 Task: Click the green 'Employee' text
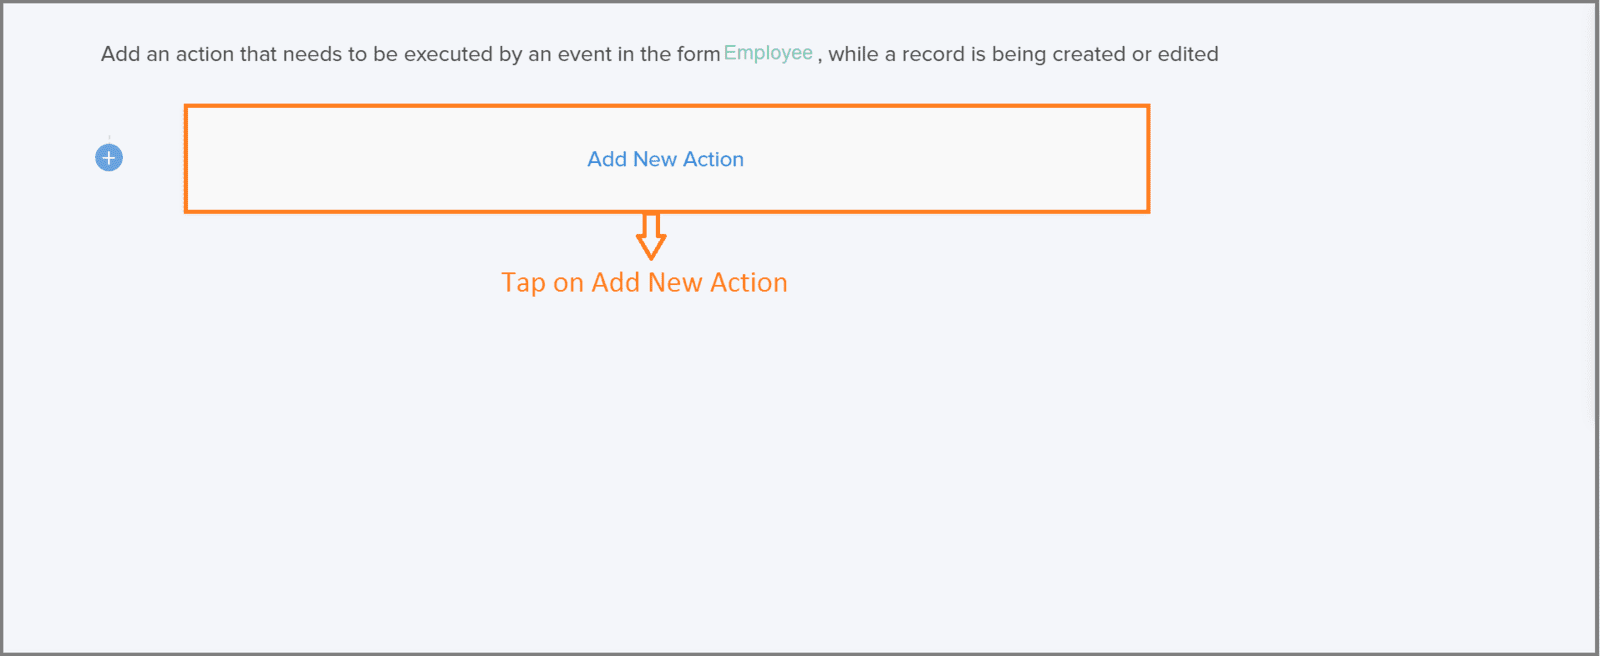(768, 53)
